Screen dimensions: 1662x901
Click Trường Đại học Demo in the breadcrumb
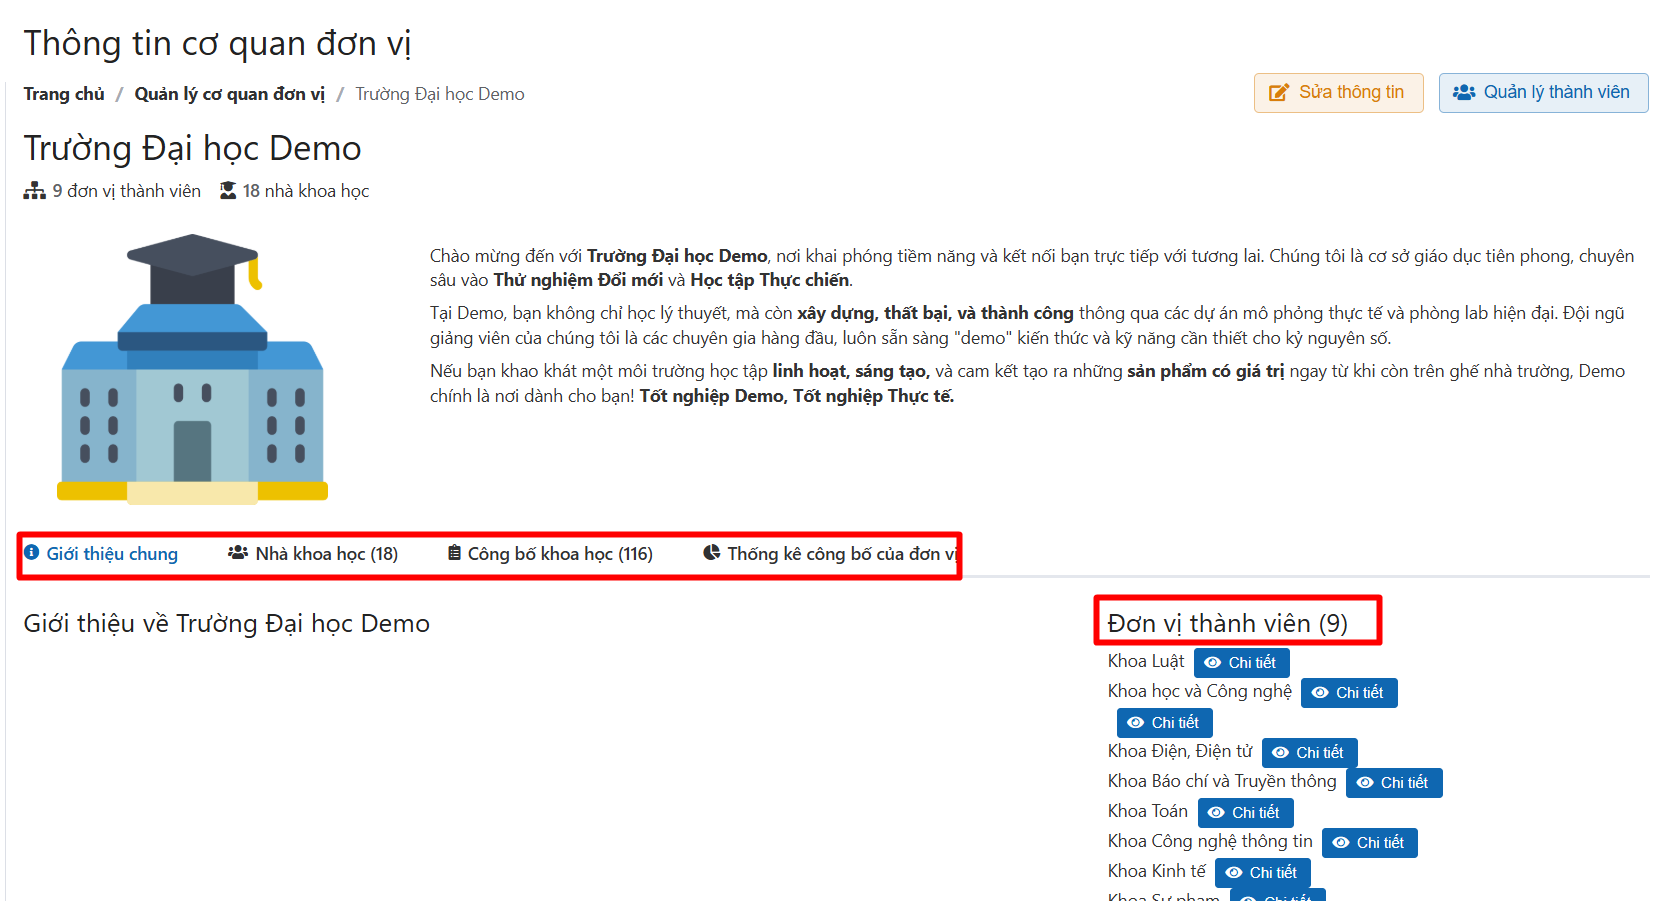439,94
